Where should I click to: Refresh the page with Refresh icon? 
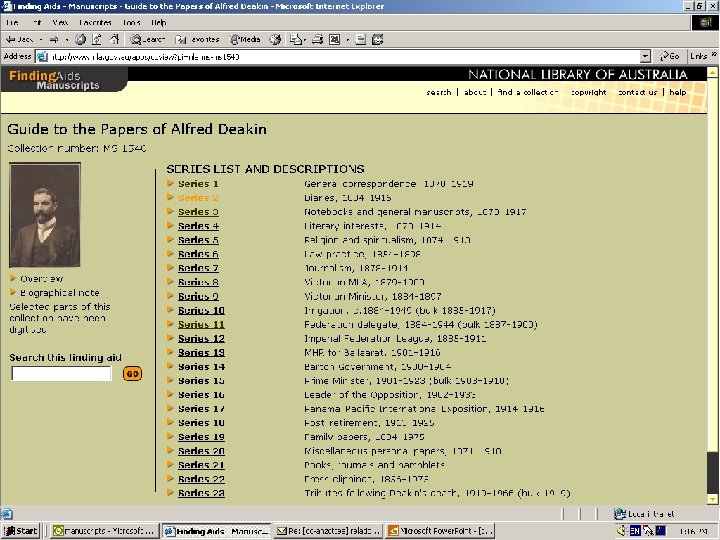97,39
